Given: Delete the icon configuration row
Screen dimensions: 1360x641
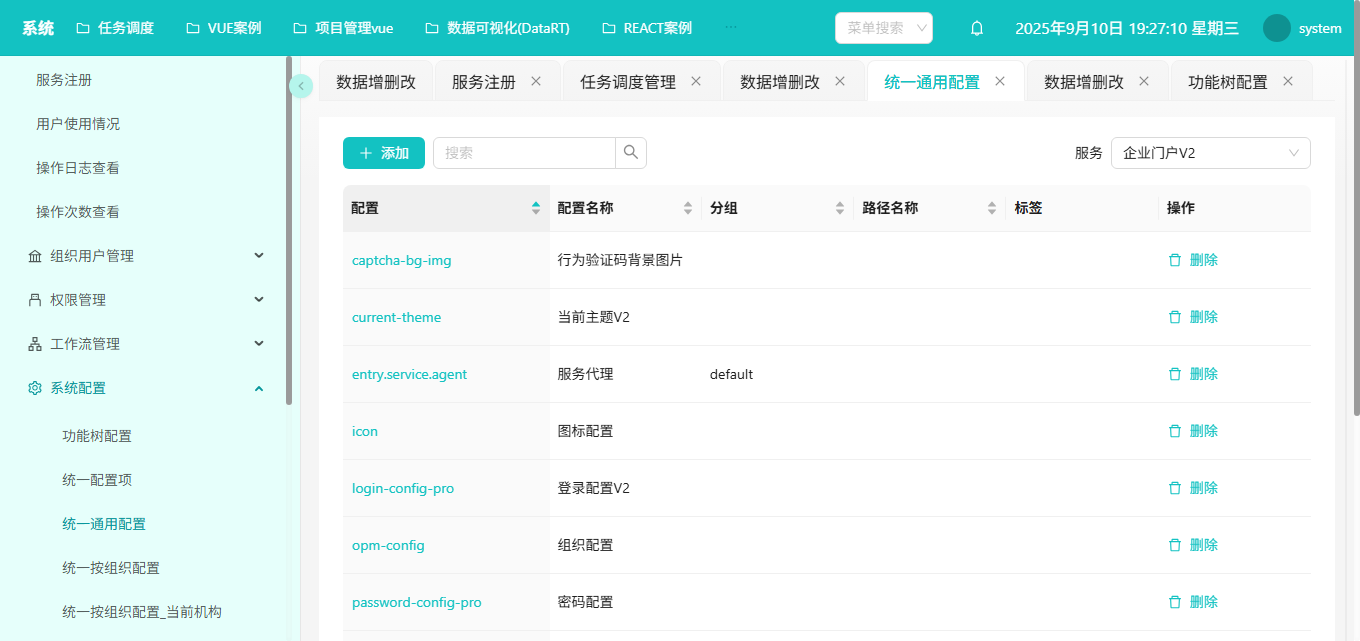Looking at the screenshot, I should [1194, 431].
